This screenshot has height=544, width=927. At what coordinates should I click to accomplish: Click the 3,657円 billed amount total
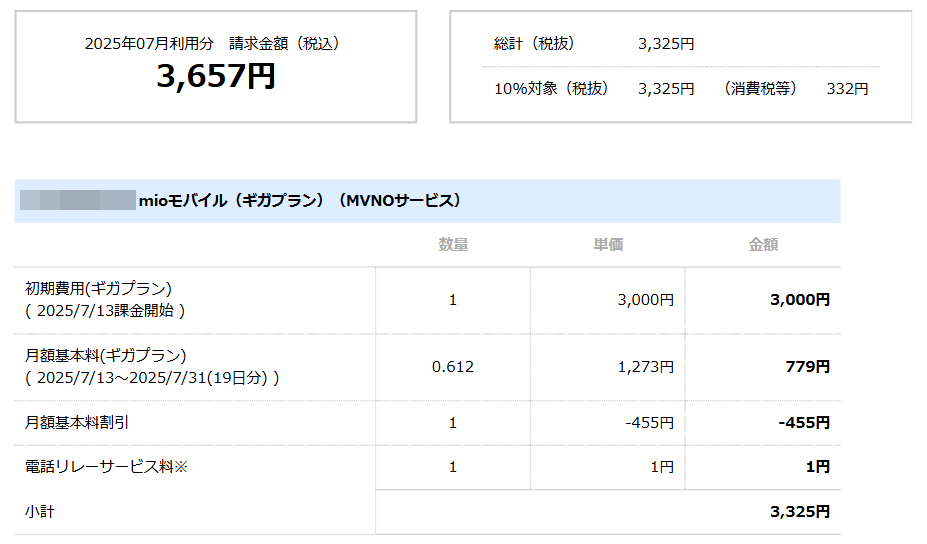click(x=215, y=76)
